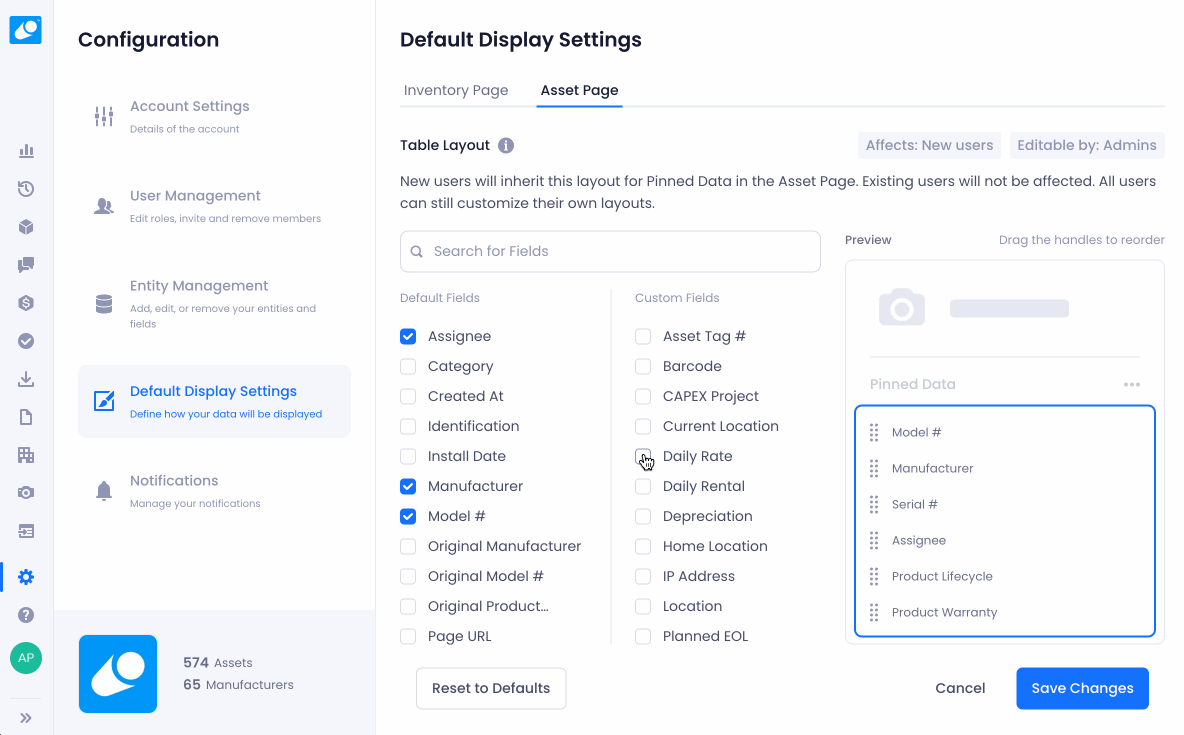Check the Created At field

click(x=408, y=396)
